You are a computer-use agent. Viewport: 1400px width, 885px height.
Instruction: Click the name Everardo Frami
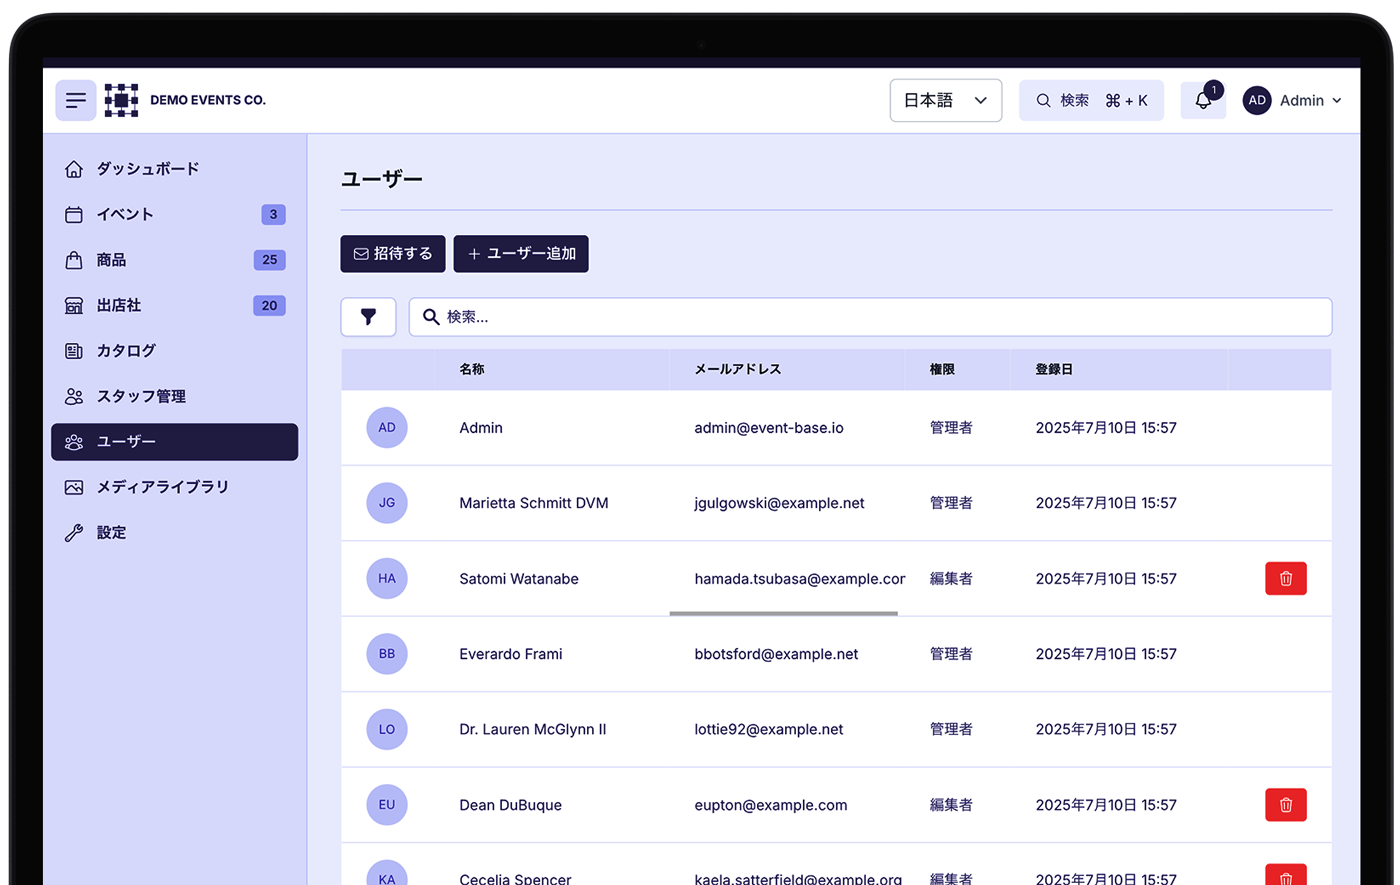[511, 654]
